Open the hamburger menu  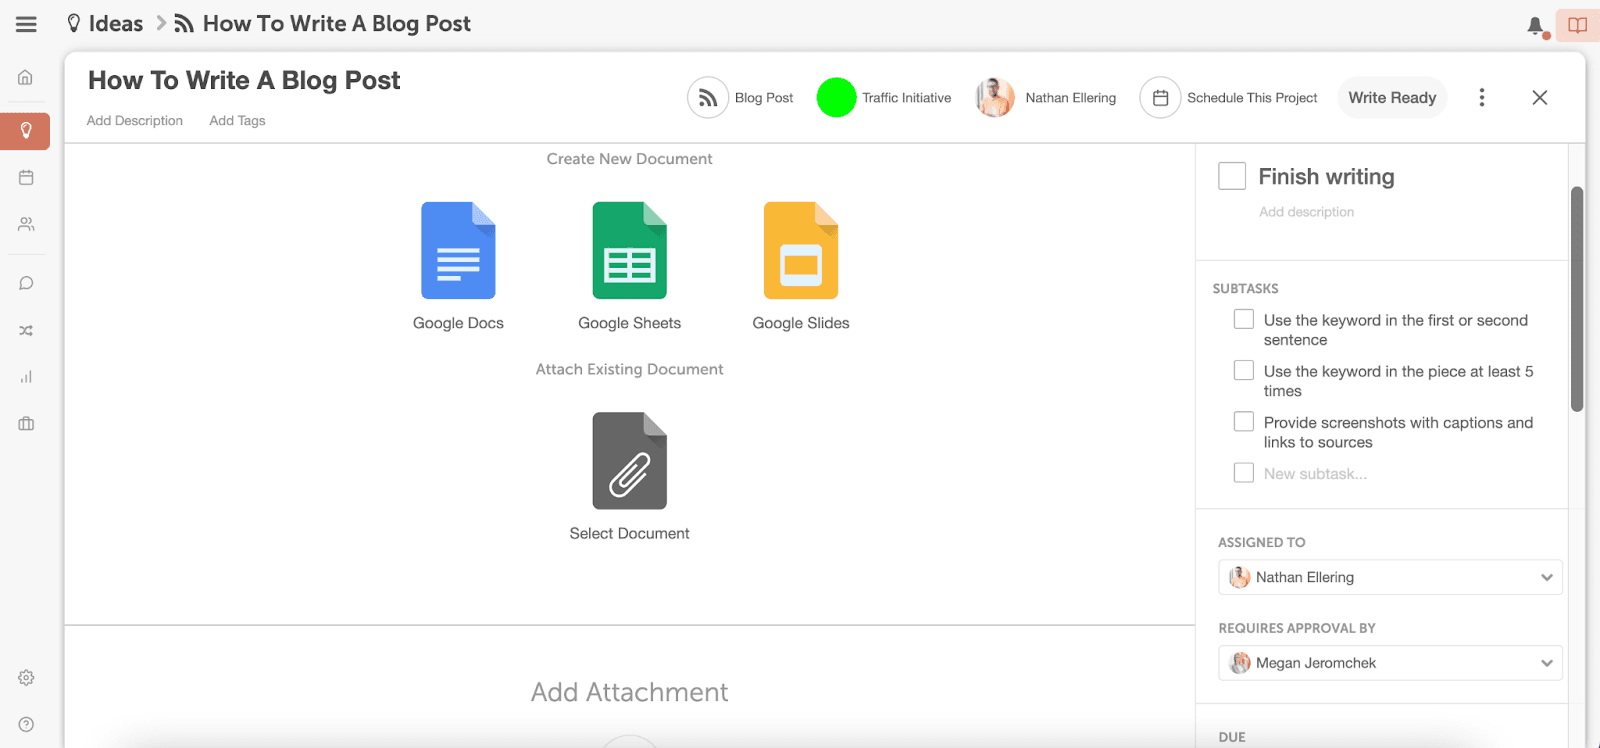point(26,24)
